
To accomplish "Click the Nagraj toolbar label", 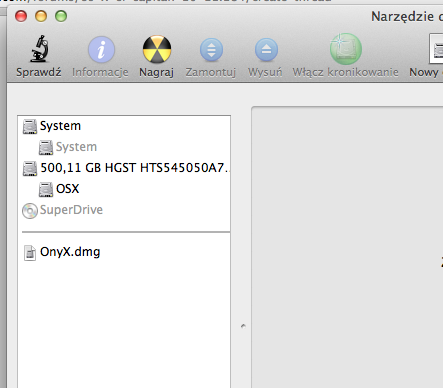I will (156, 72).
